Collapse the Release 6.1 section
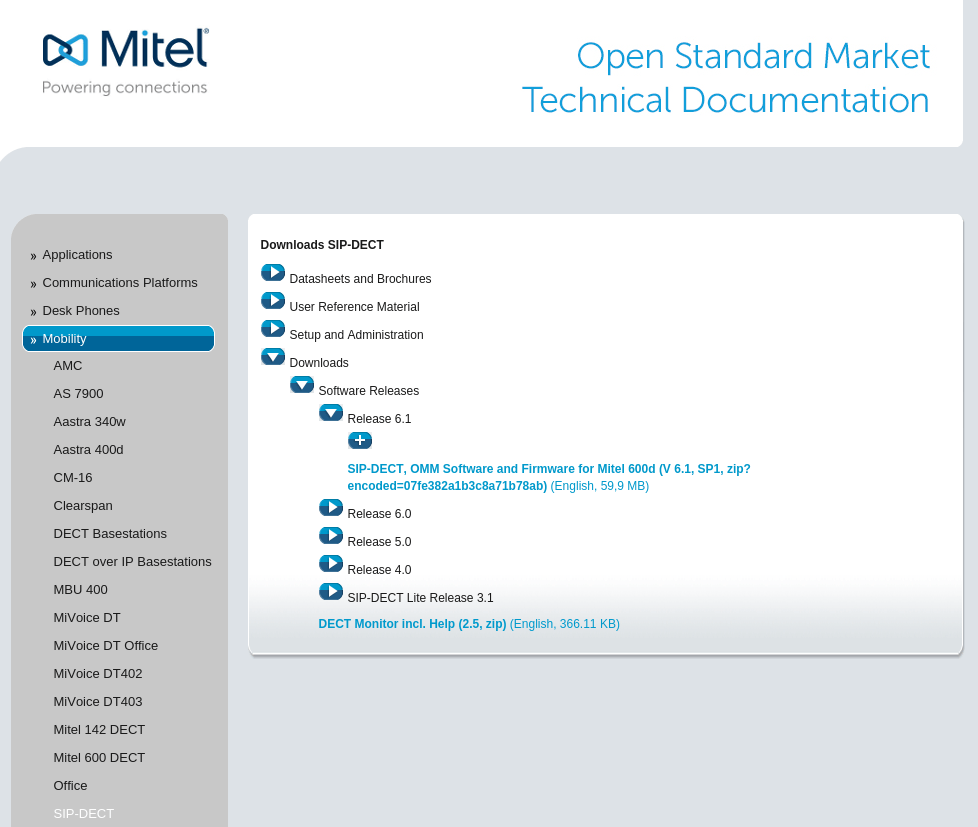The width and height of the screenshot is (978, 827). click(x=331, y=413)
